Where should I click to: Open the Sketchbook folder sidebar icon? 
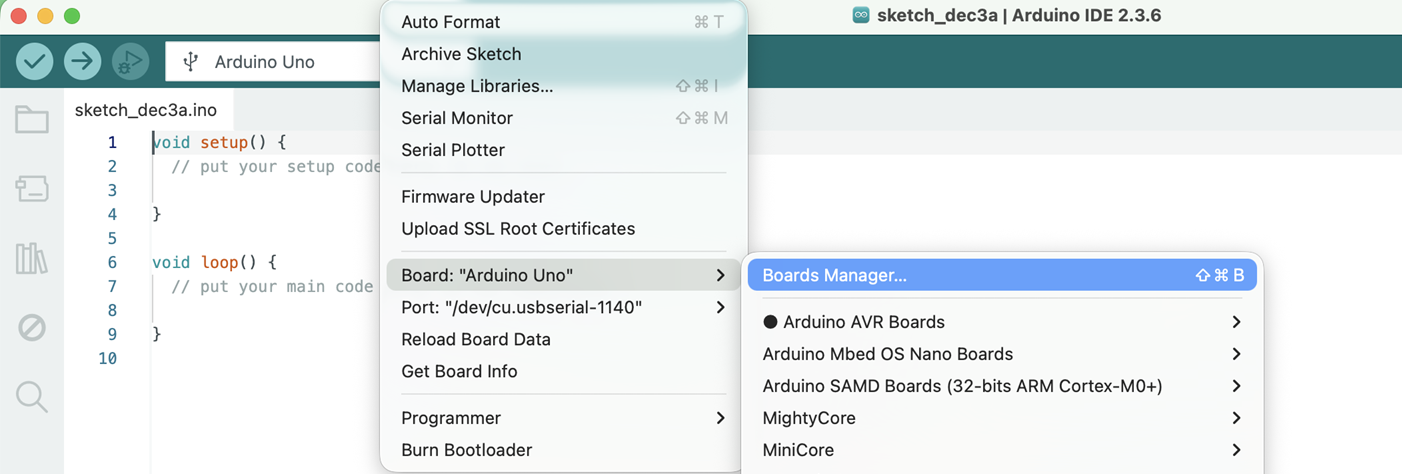point(32,120)
